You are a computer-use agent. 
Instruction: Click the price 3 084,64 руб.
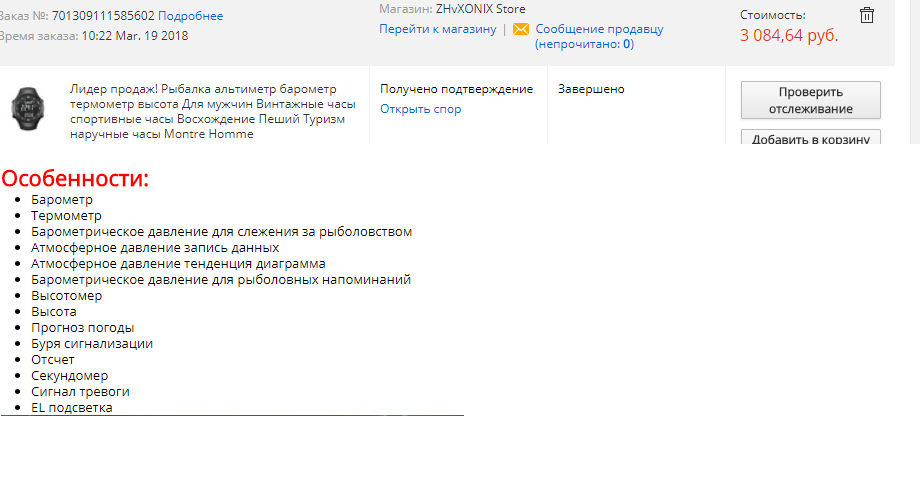pos(789,36)
